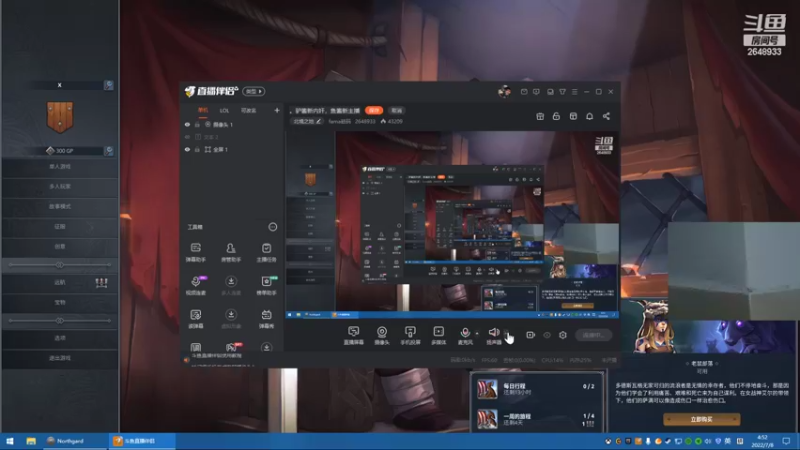
Task: Open the 虚拟形象 download tool
Action: coord(231,318)
